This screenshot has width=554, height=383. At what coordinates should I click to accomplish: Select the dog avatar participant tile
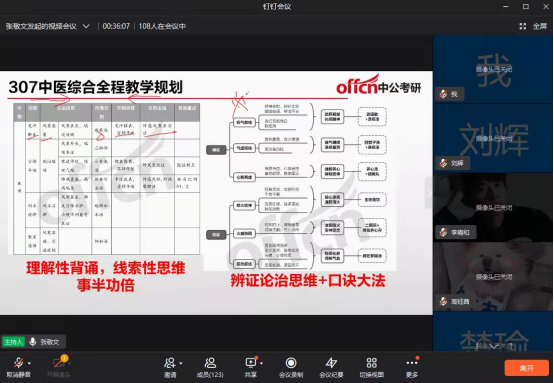pos(493,277)
